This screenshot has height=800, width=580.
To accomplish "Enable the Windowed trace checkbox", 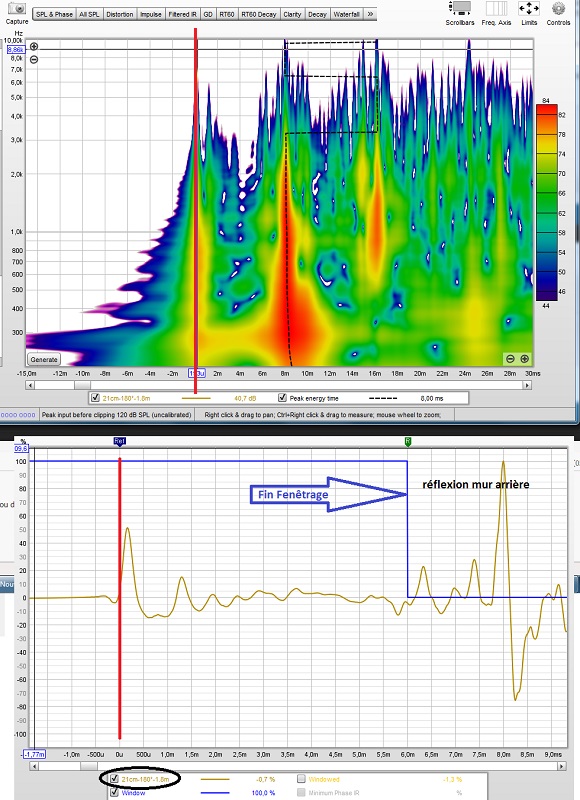I will (x=301, y=779).
